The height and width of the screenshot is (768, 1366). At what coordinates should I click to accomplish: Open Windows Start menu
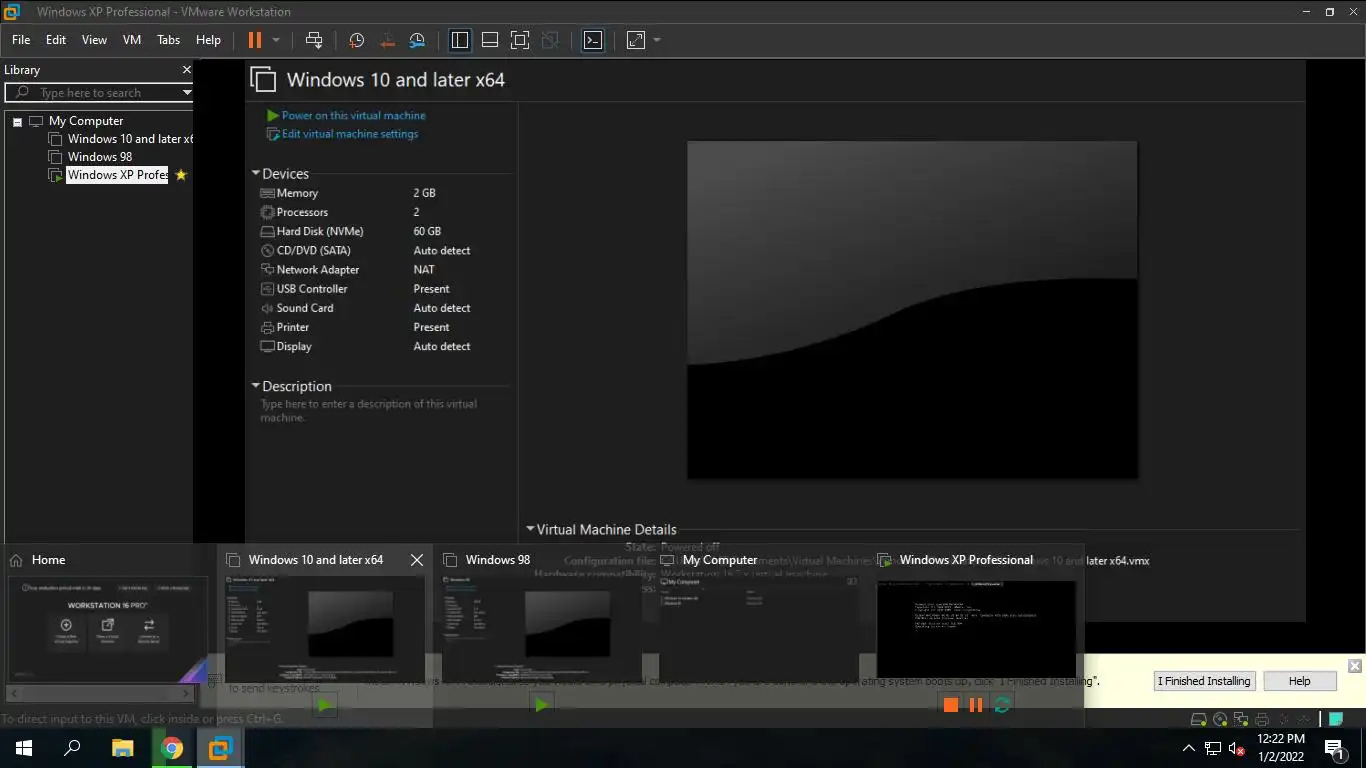click(24, 747)
